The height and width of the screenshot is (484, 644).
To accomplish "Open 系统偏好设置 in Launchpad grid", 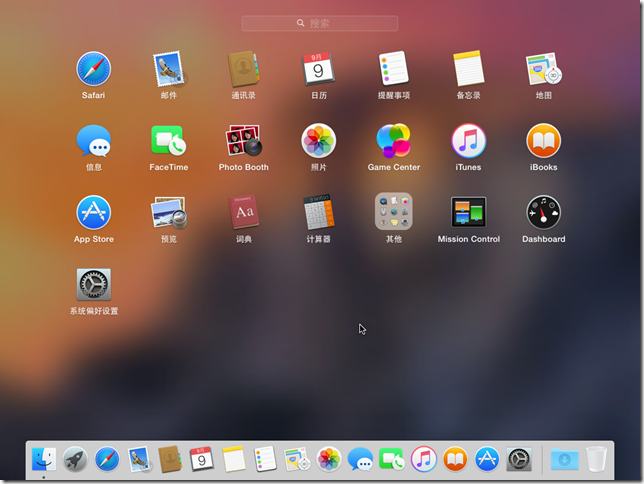I will [x=94, y=284].
